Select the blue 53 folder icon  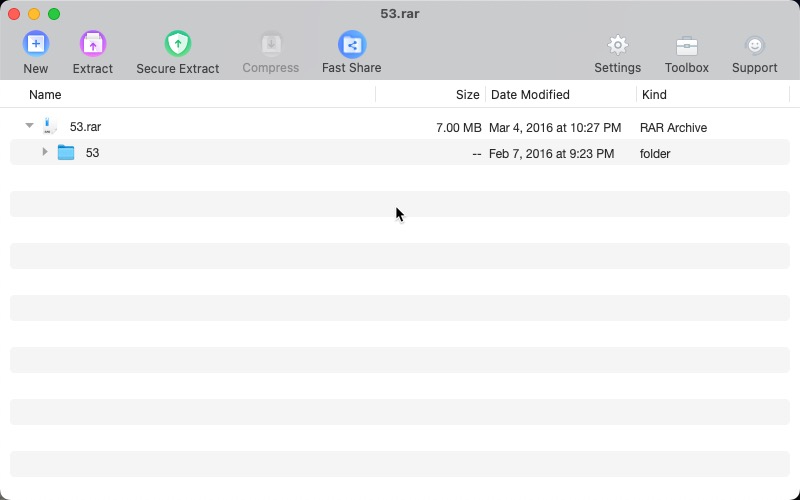pos(66,153)
